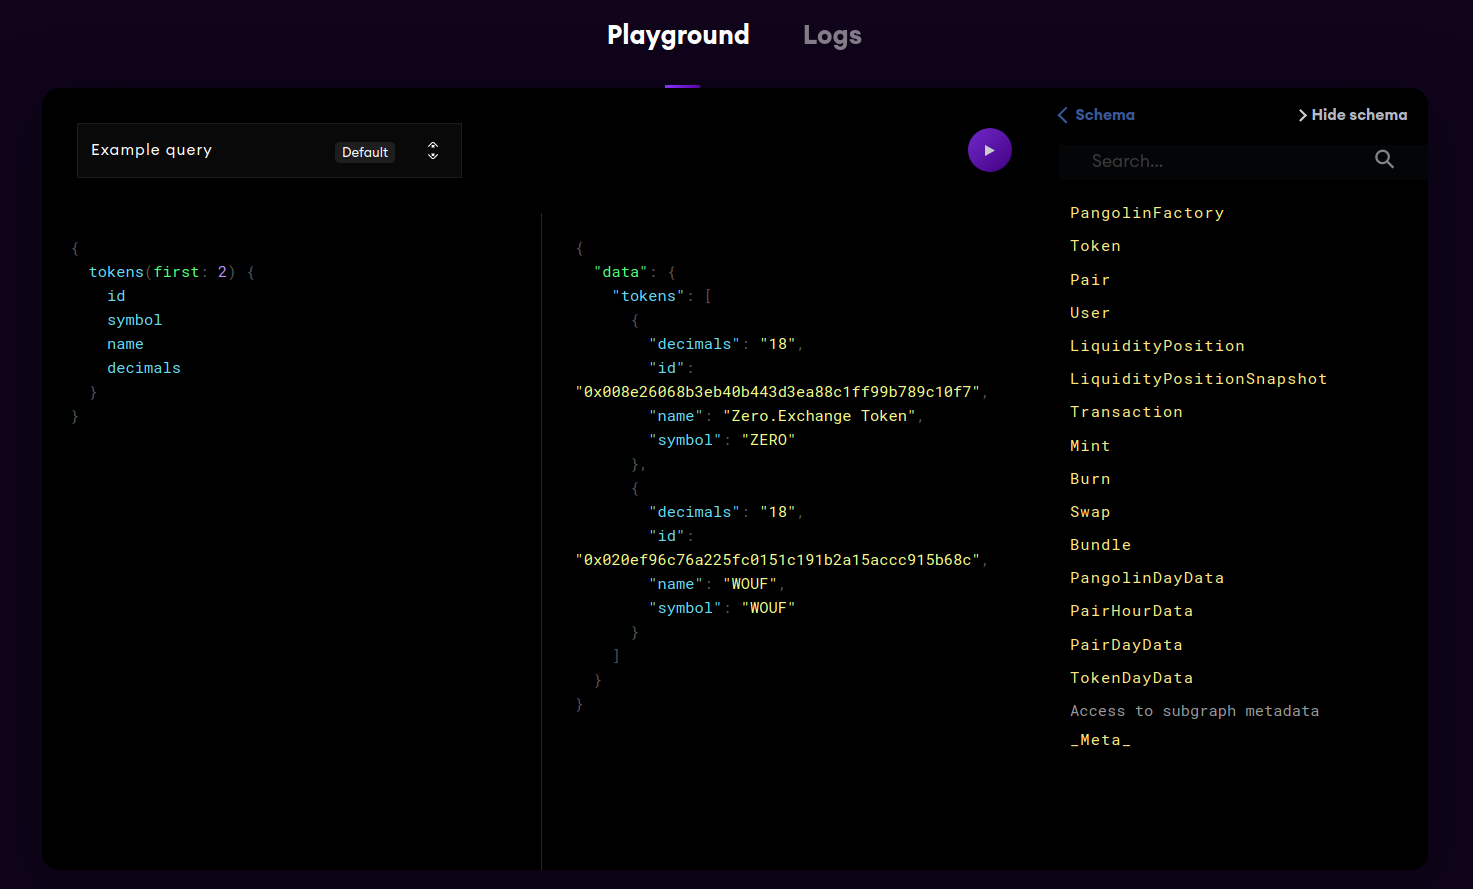The image size is (1473, 889).
Task: Expand the Token schema type
Action: click(1095, 245)
